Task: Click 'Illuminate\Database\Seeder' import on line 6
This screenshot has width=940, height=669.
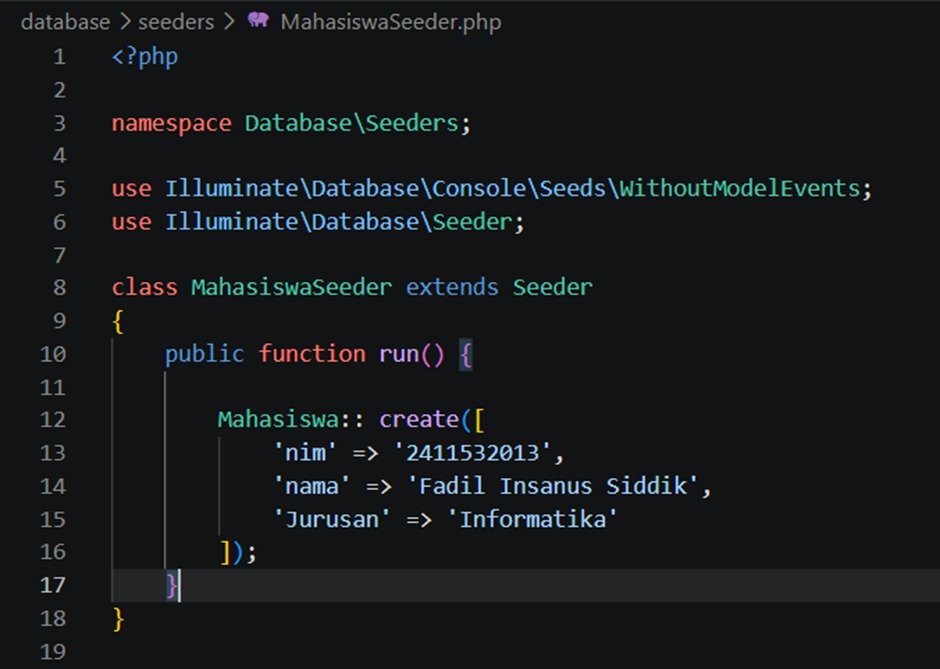Action: (x=339, y=222)
